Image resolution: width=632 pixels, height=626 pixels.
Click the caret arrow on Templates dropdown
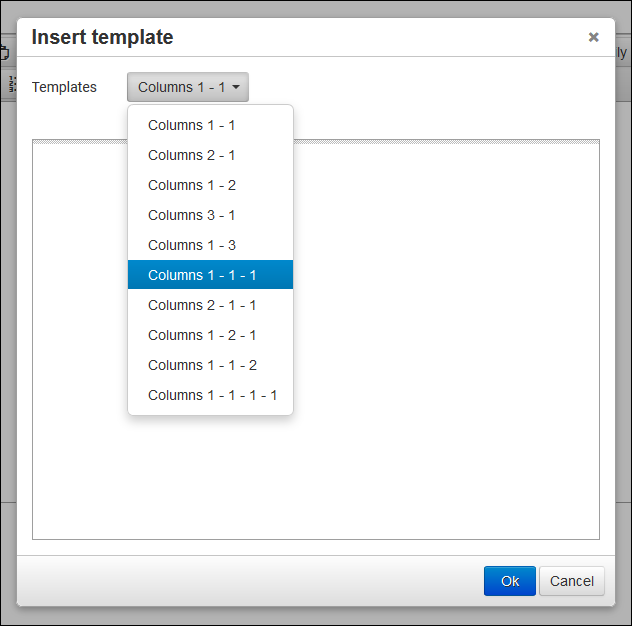pyautogui.click(x=235, y=88)
